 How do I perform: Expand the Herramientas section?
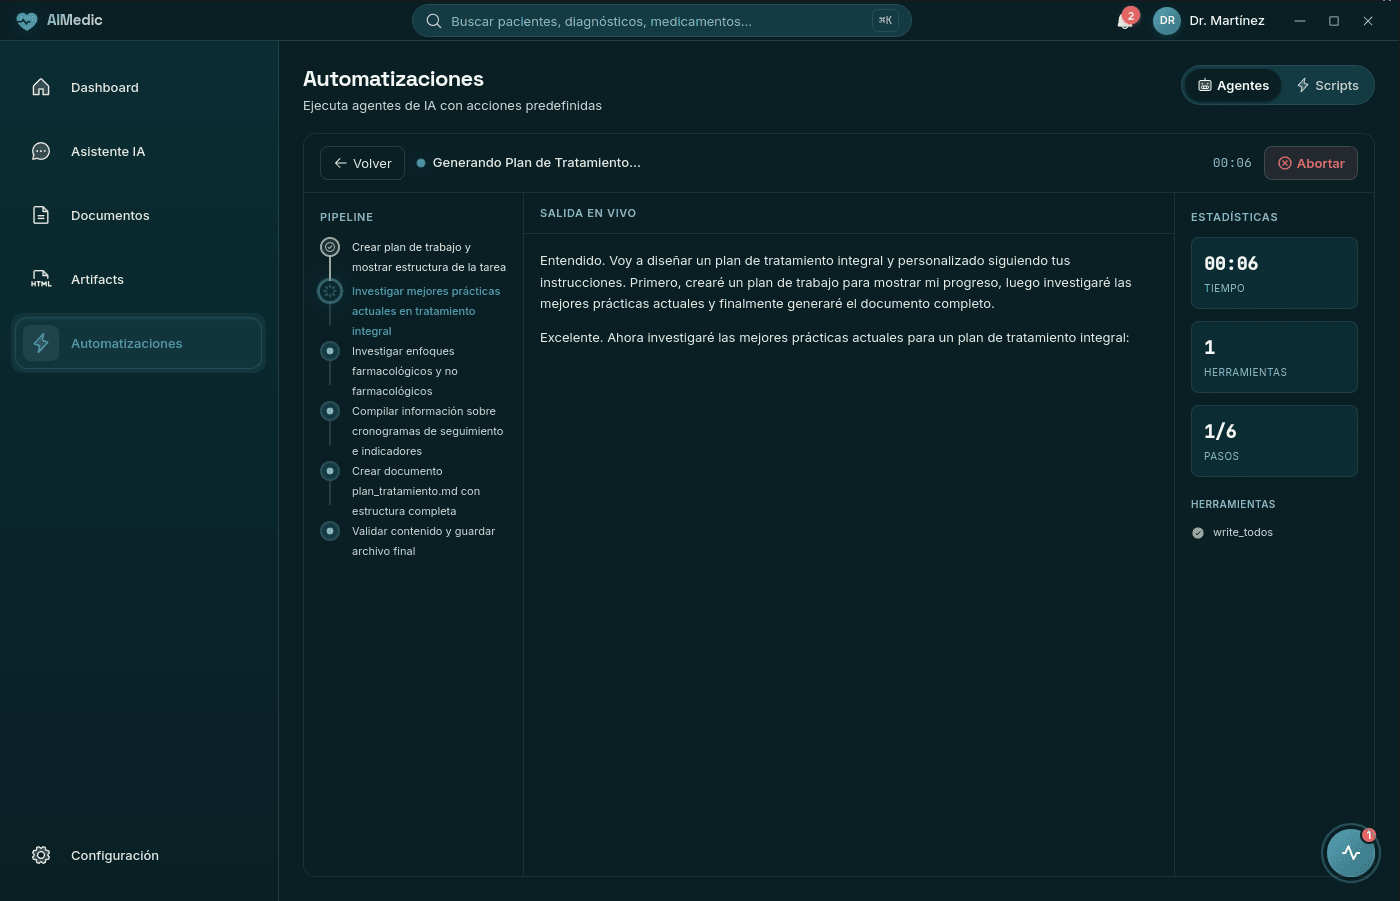[x=1233, y=504]
